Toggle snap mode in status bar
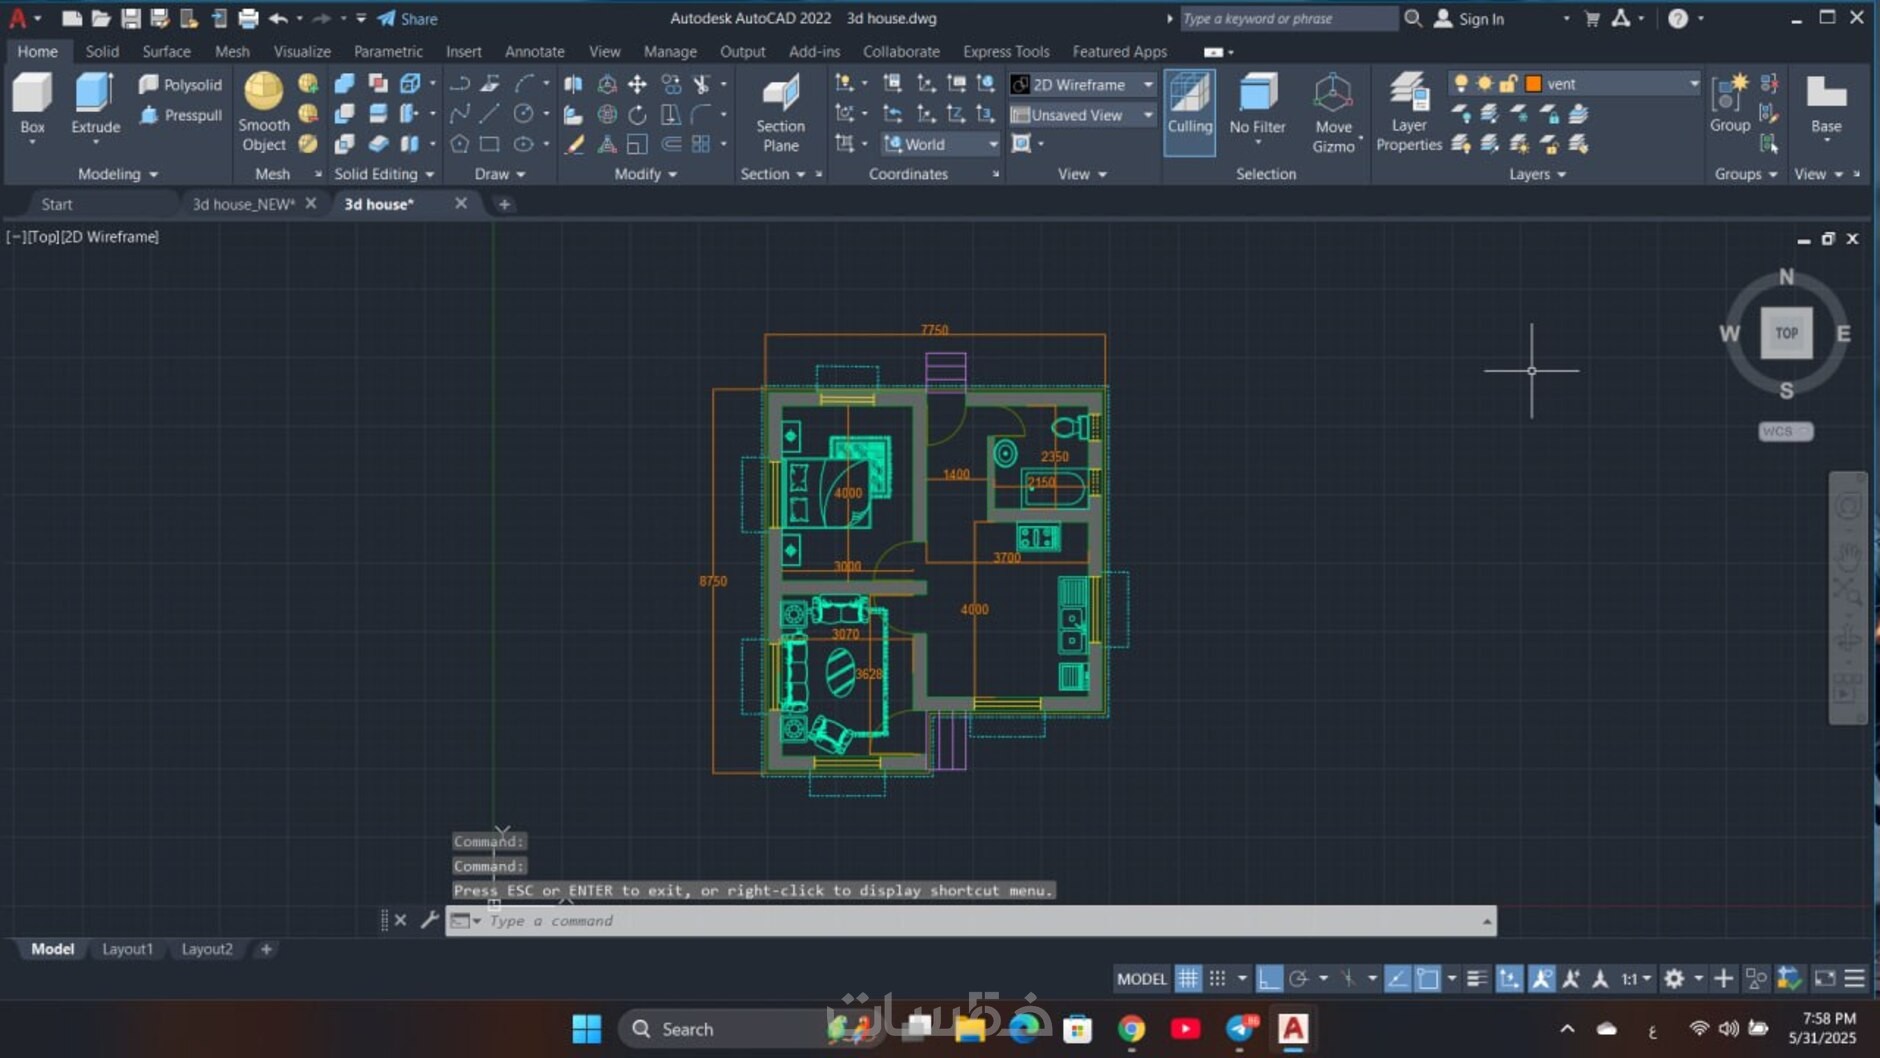This screenshot has width=1880, height=1058. [x=1217, y=979]
